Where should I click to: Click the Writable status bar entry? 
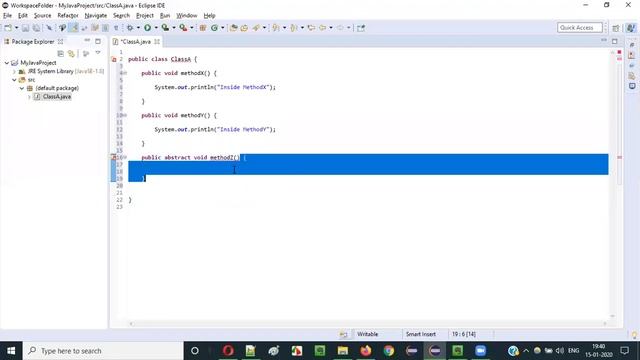(x=367, y=334)
